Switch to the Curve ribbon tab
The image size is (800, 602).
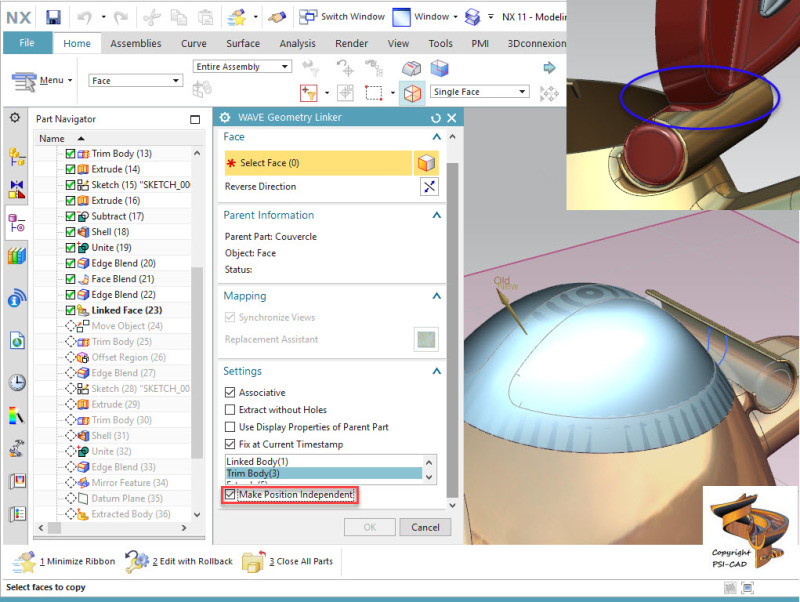click(194, 43)
